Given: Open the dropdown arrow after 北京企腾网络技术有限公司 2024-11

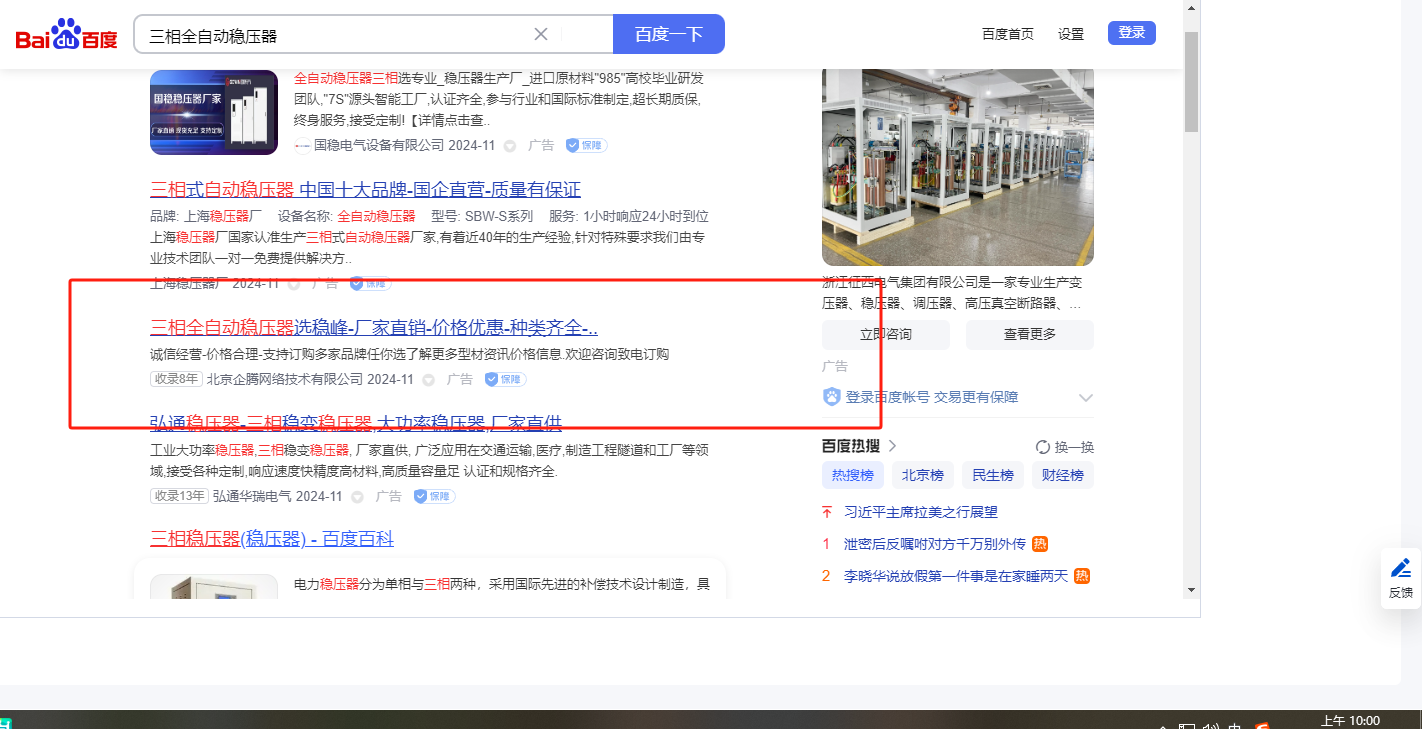Looking at the screenshot, I should tap(428, 380).
